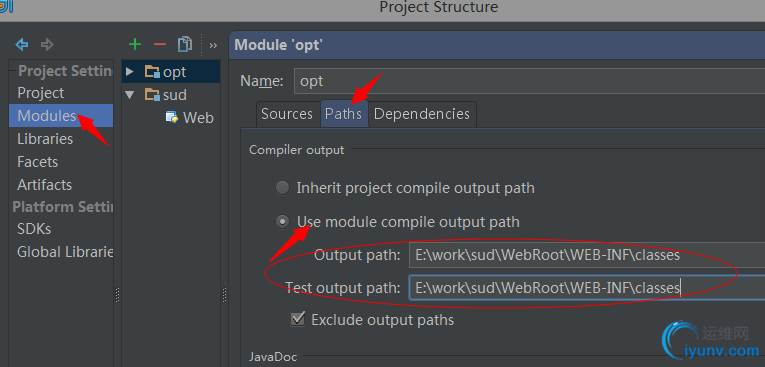Select Inherit project compile output path
Screen dimensions: 765x367
(282, 188)
